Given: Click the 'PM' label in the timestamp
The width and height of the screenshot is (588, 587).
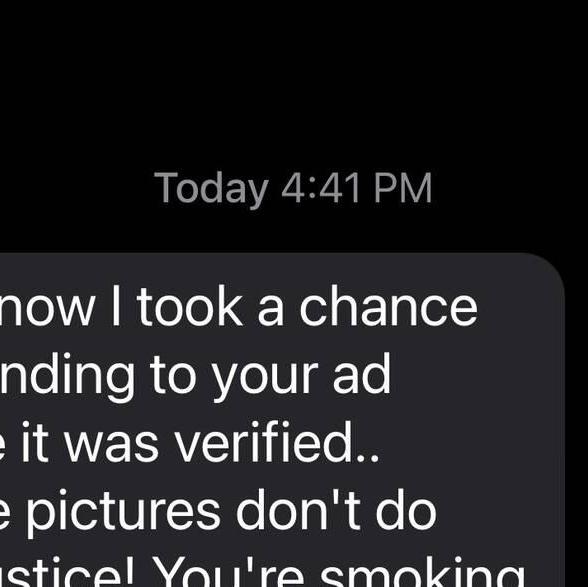Looking at the screenshot, I should click(x=403, y=188).
